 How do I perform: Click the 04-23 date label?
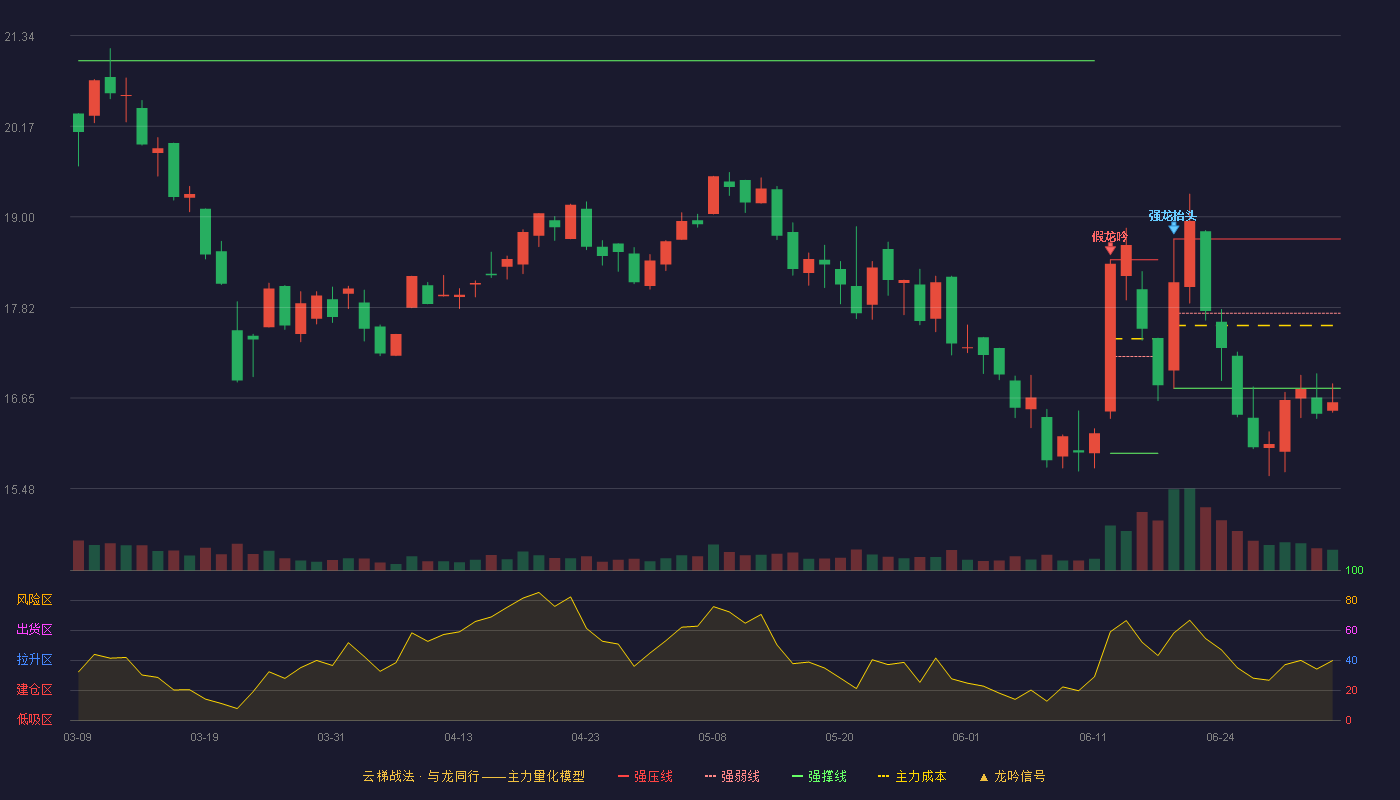585,737
